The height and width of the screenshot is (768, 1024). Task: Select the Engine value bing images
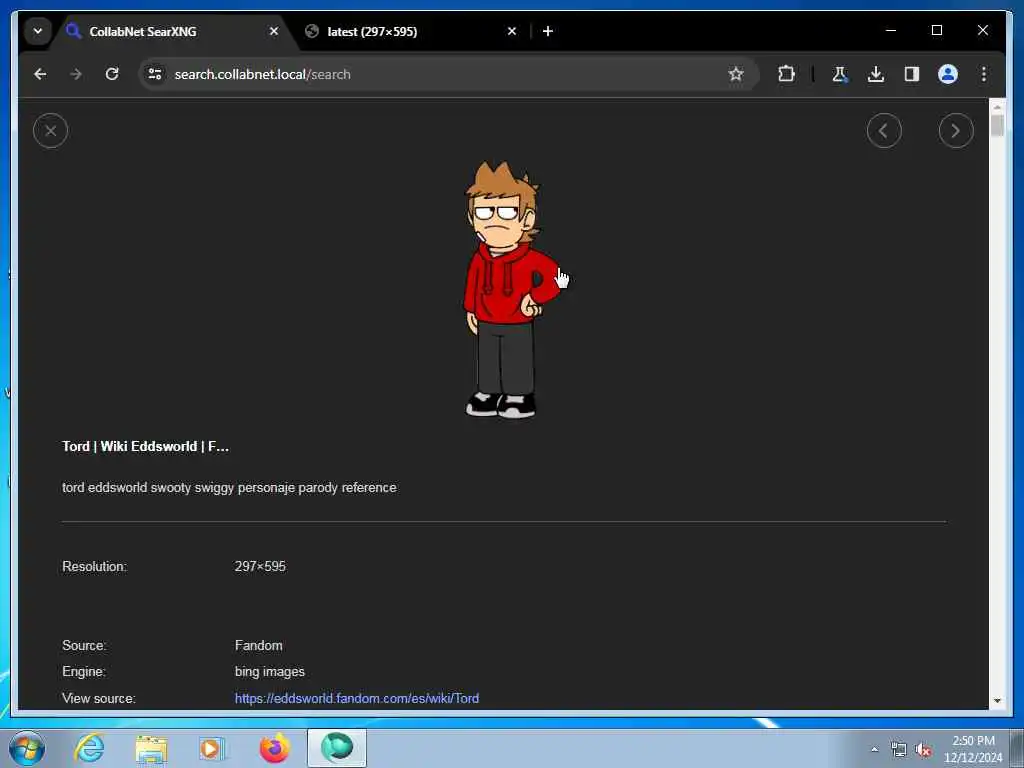(270, 671)
